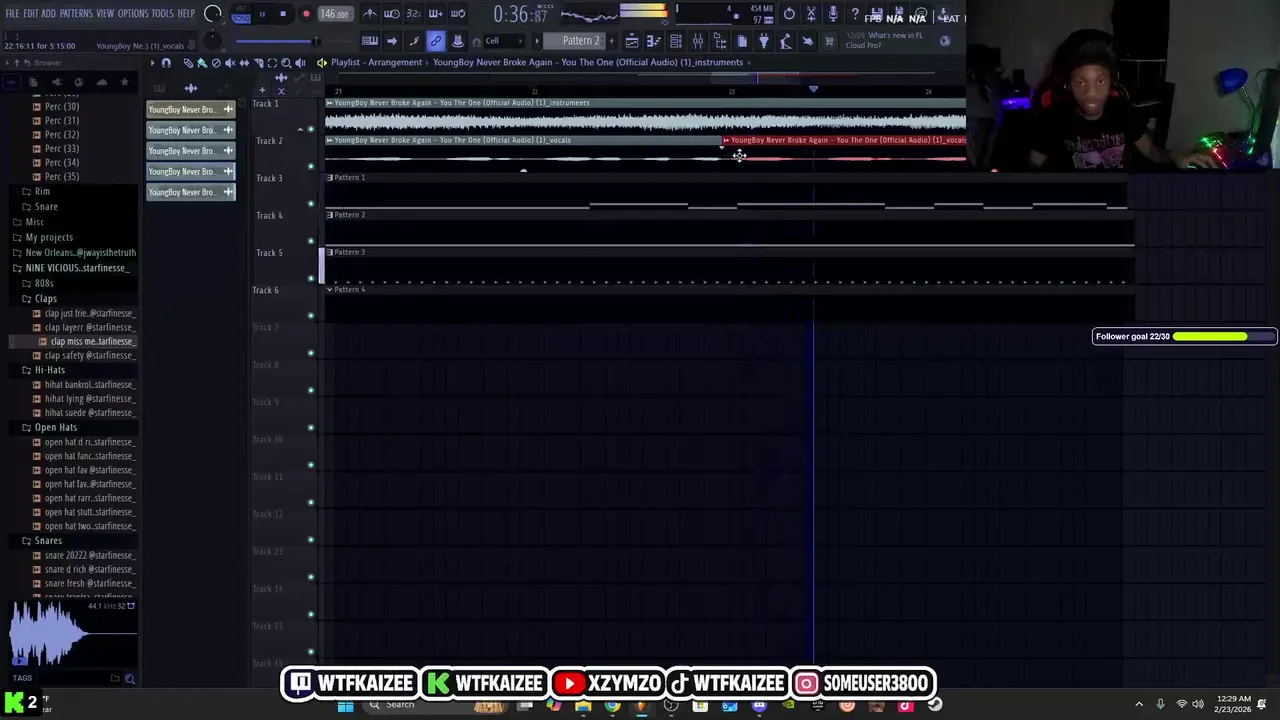Open the Mixer view icon
The width and height of the screenshot is (1280, 720).
click(698, 41)
